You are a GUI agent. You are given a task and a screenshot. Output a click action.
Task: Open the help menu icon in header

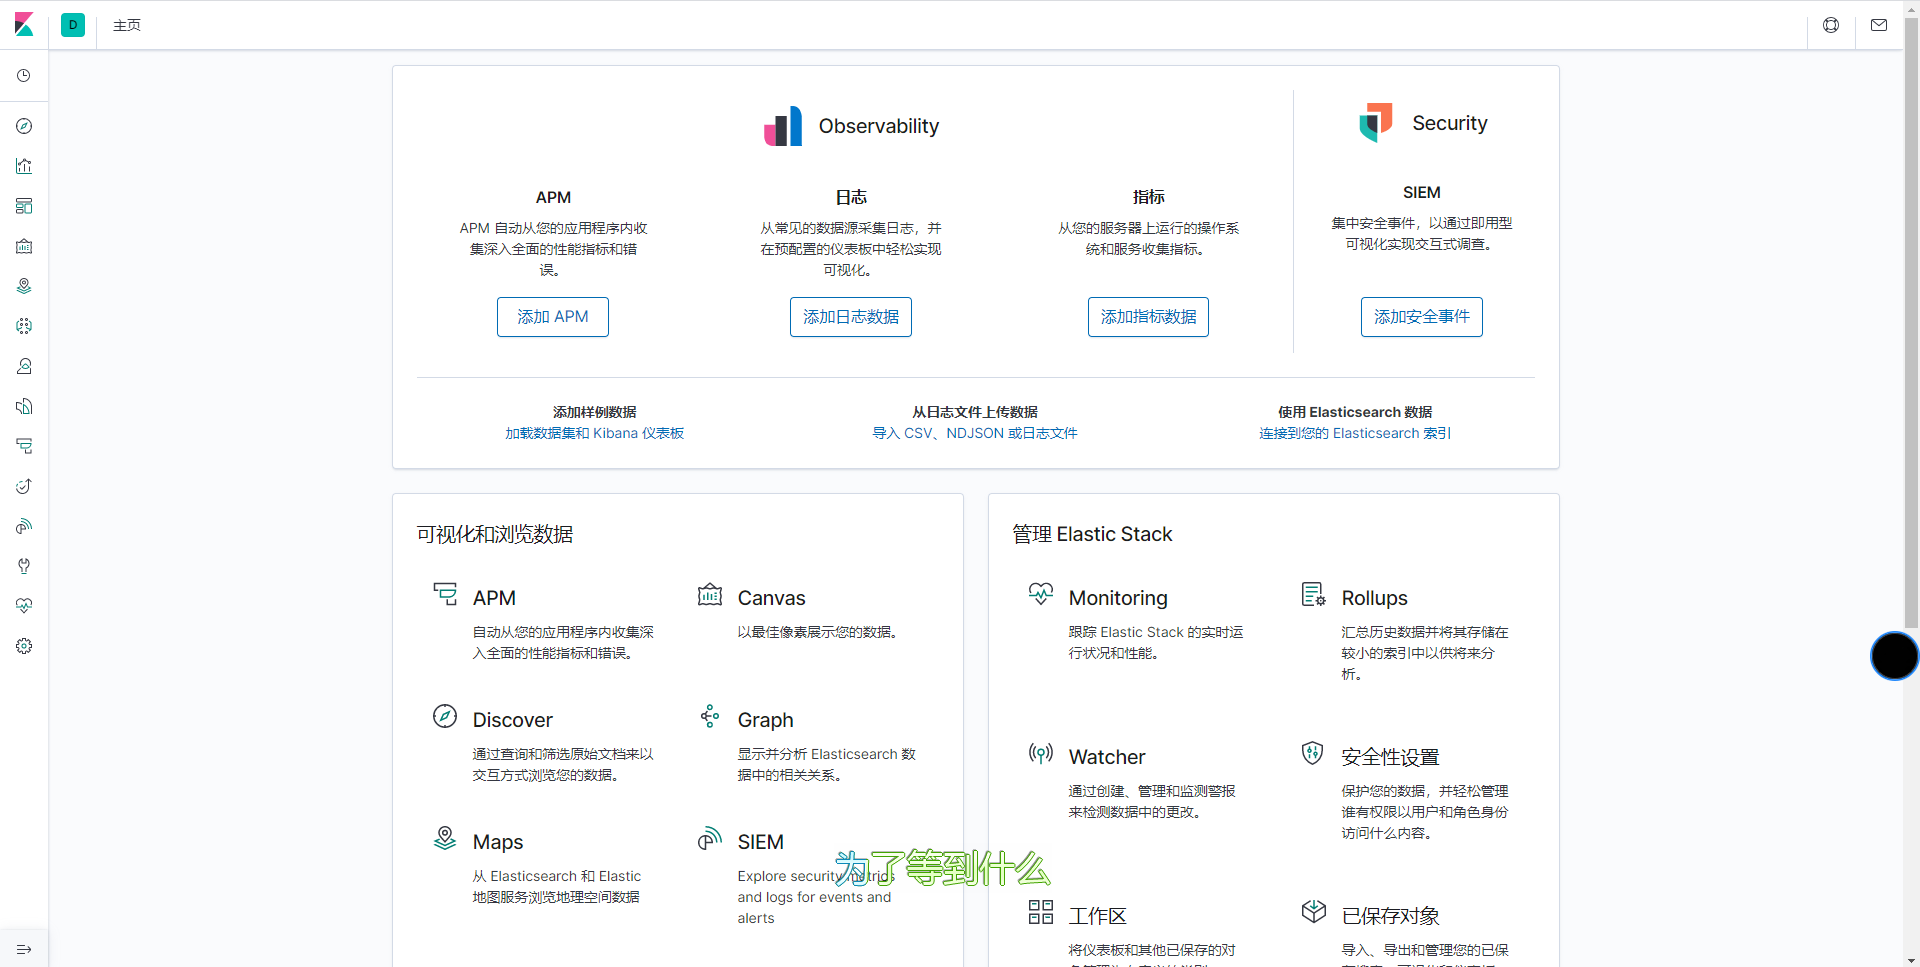[1831, 25]
